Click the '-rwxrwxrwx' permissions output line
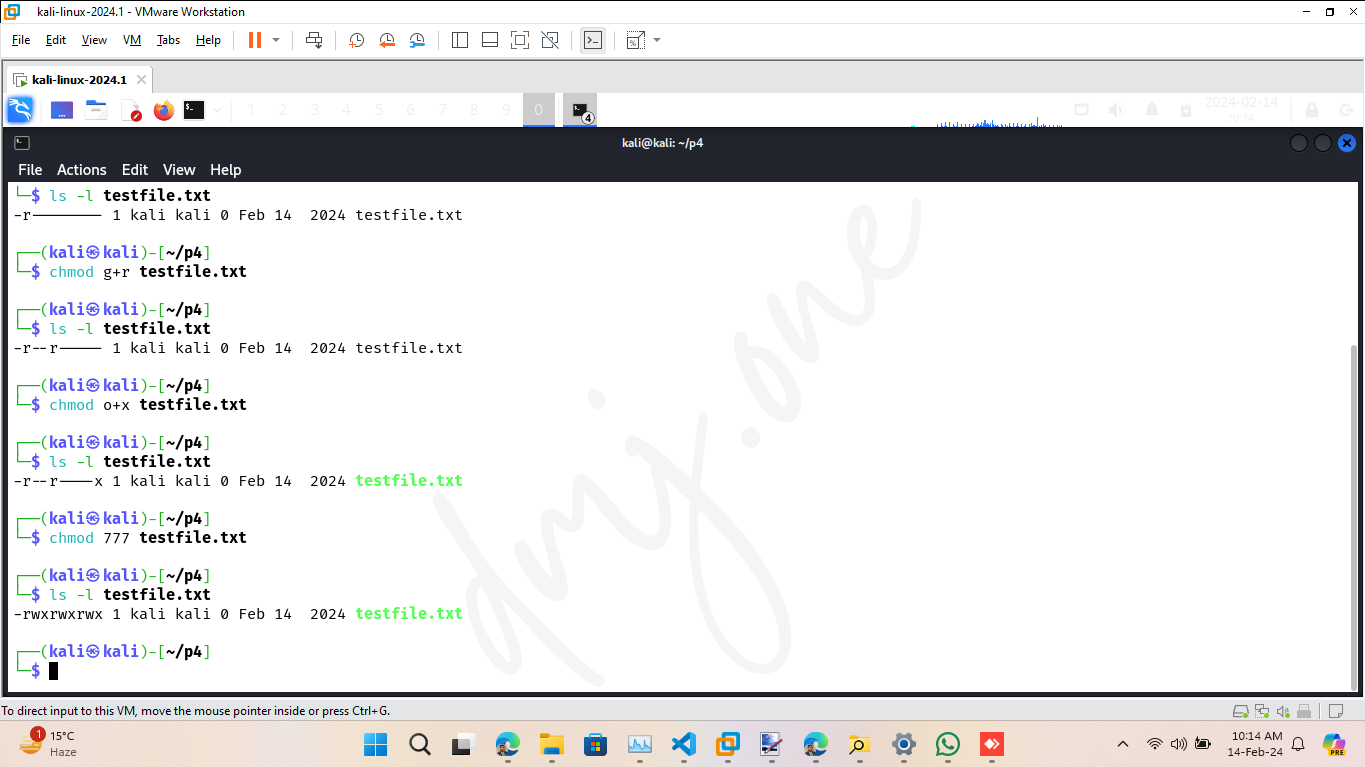1365x767 pixels. tap(238, 614)
